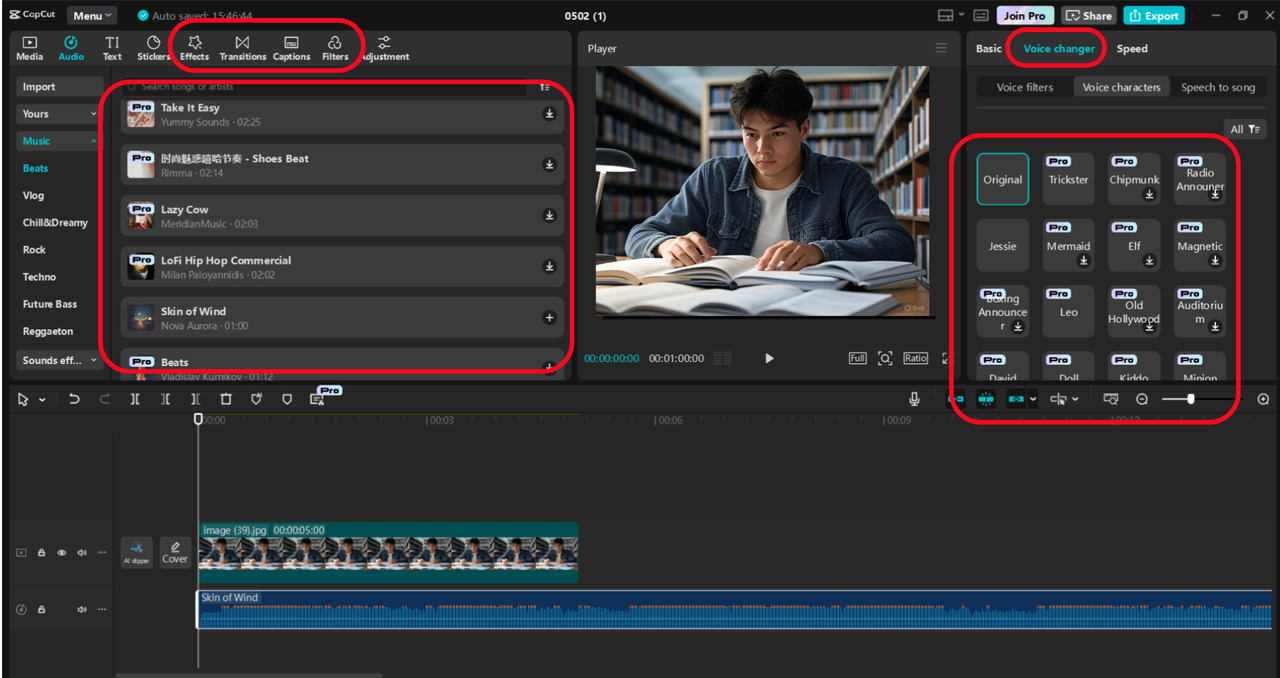Open the linkage options dropdown arrow
The image size is (1280, 678).
coord(1033,399)
